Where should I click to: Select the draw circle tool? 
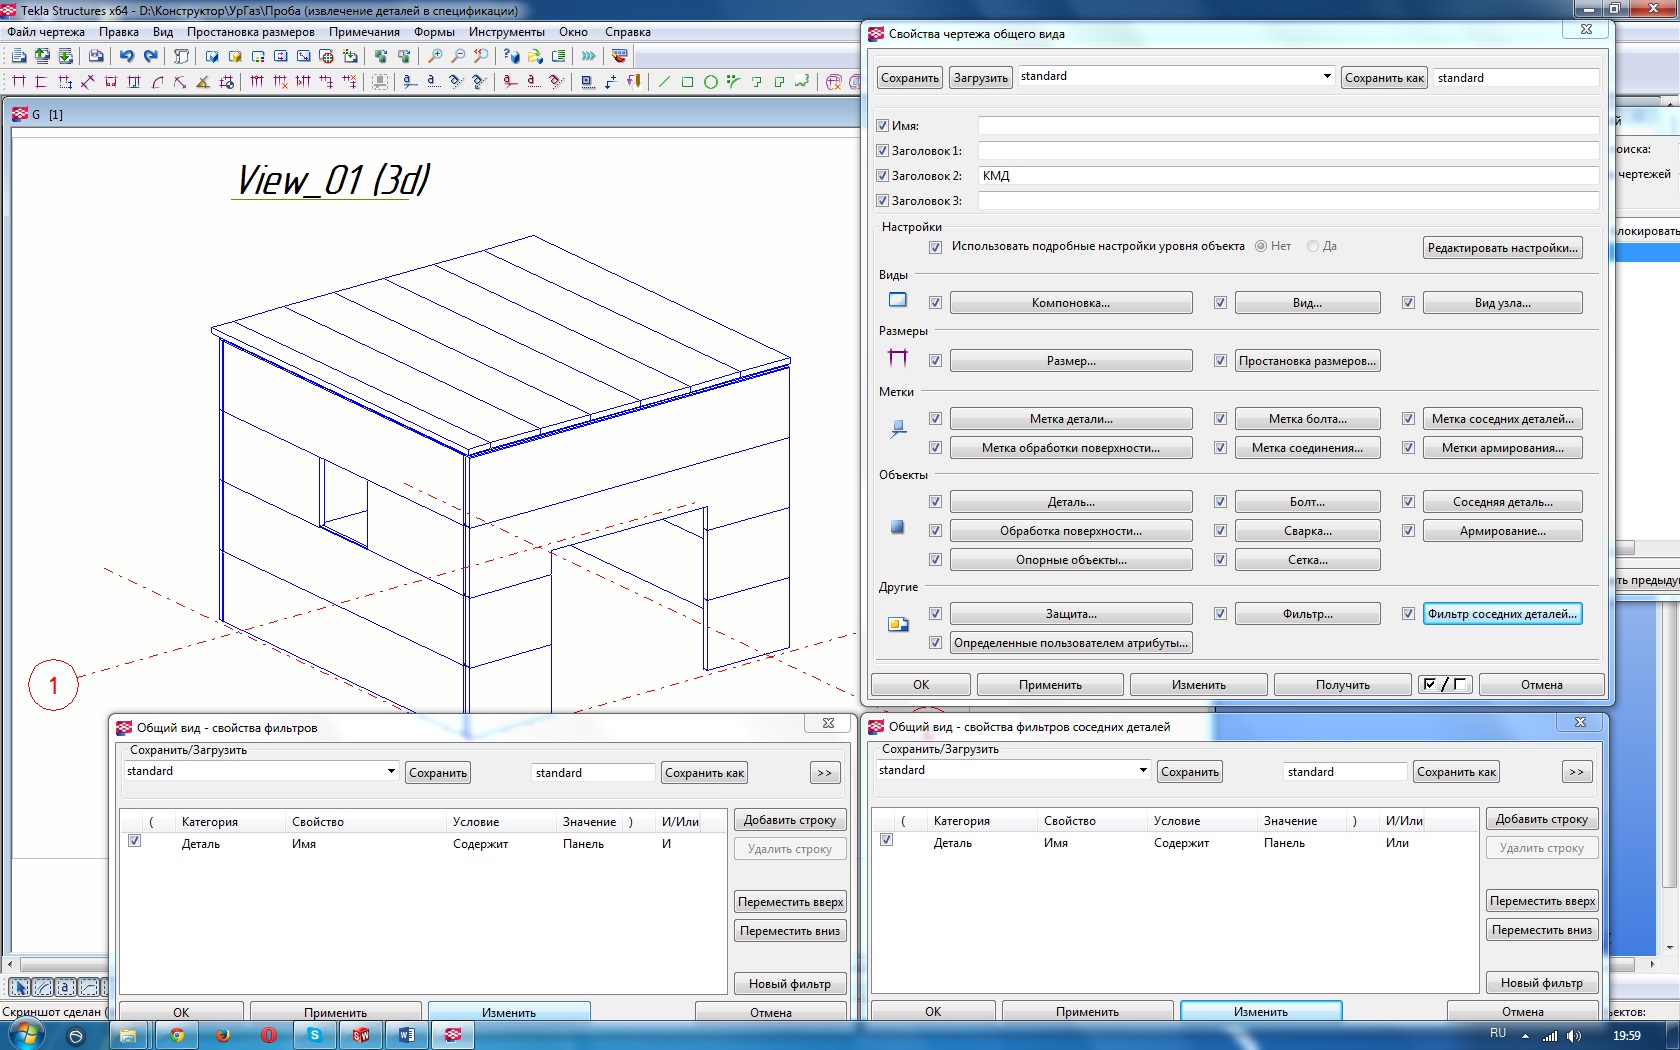(711, 82)
